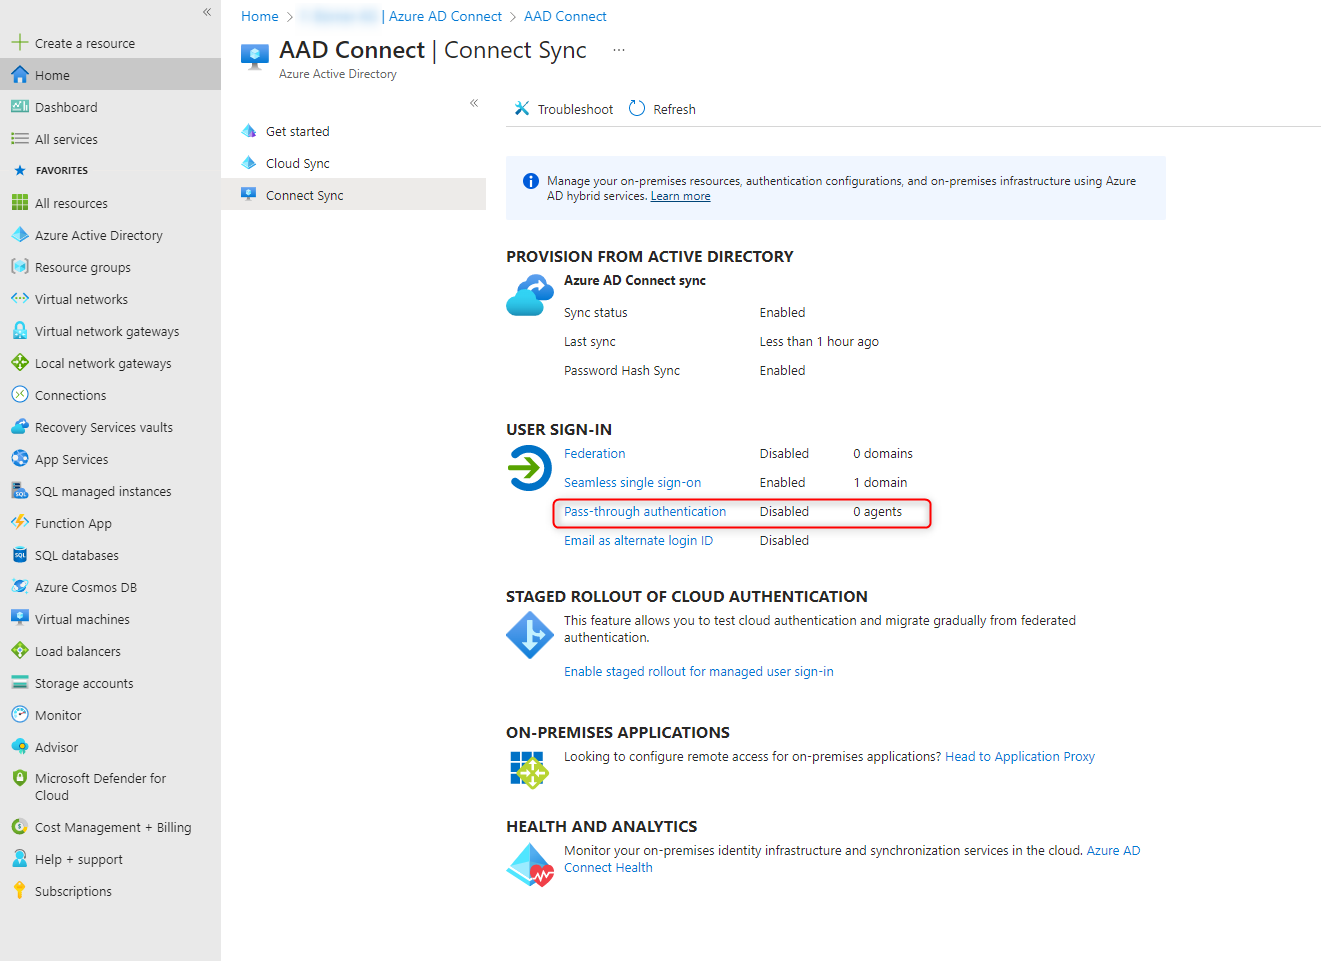Open the Get started page
Viewport: 1321px width, 961px height.
pyautogui.click(x=297, y=130)
